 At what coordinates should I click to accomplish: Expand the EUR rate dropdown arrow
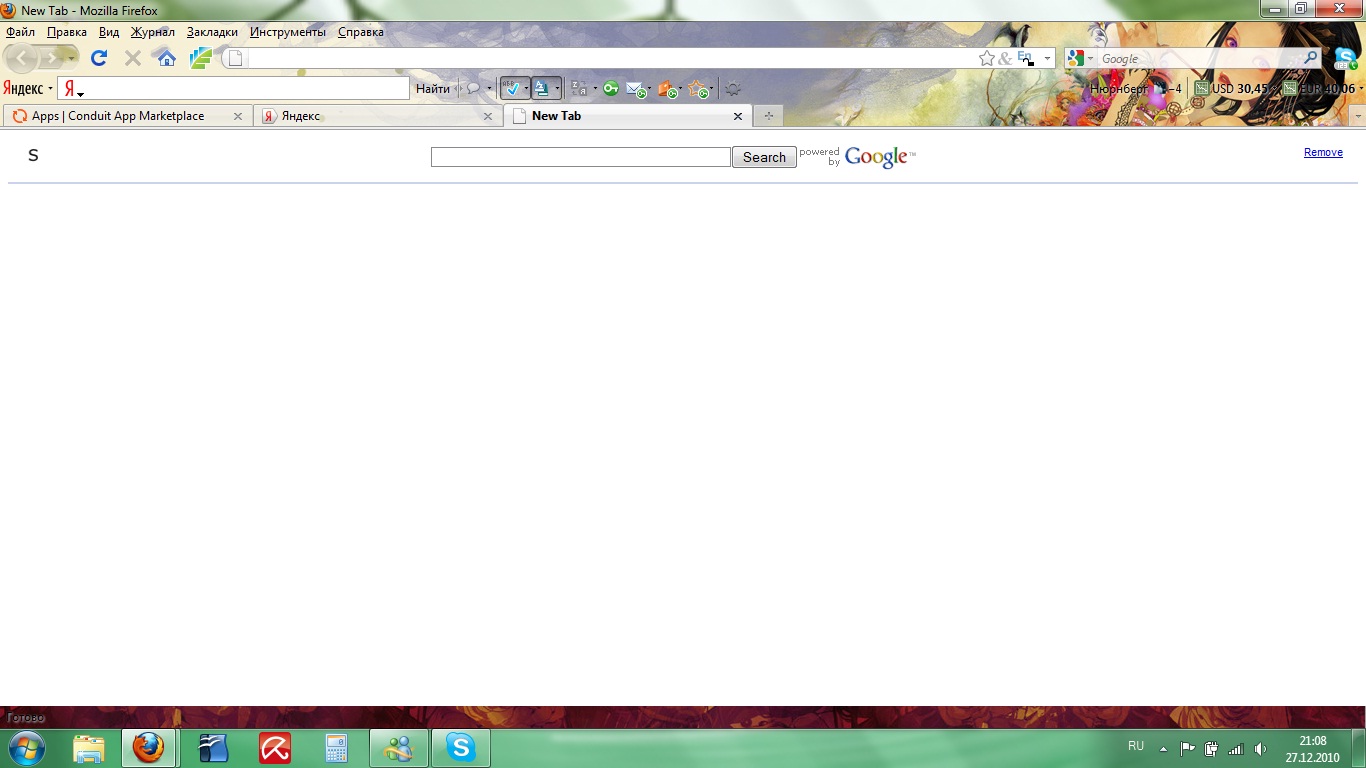tap(1361, 89)
